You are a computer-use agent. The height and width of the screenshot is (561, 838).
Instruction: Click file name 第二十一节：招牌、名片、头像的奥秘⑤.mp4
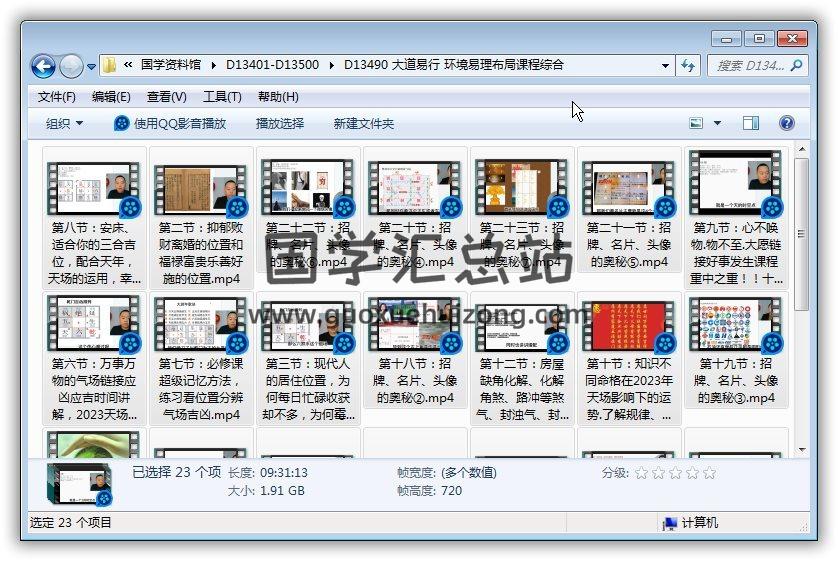point(629,245)
